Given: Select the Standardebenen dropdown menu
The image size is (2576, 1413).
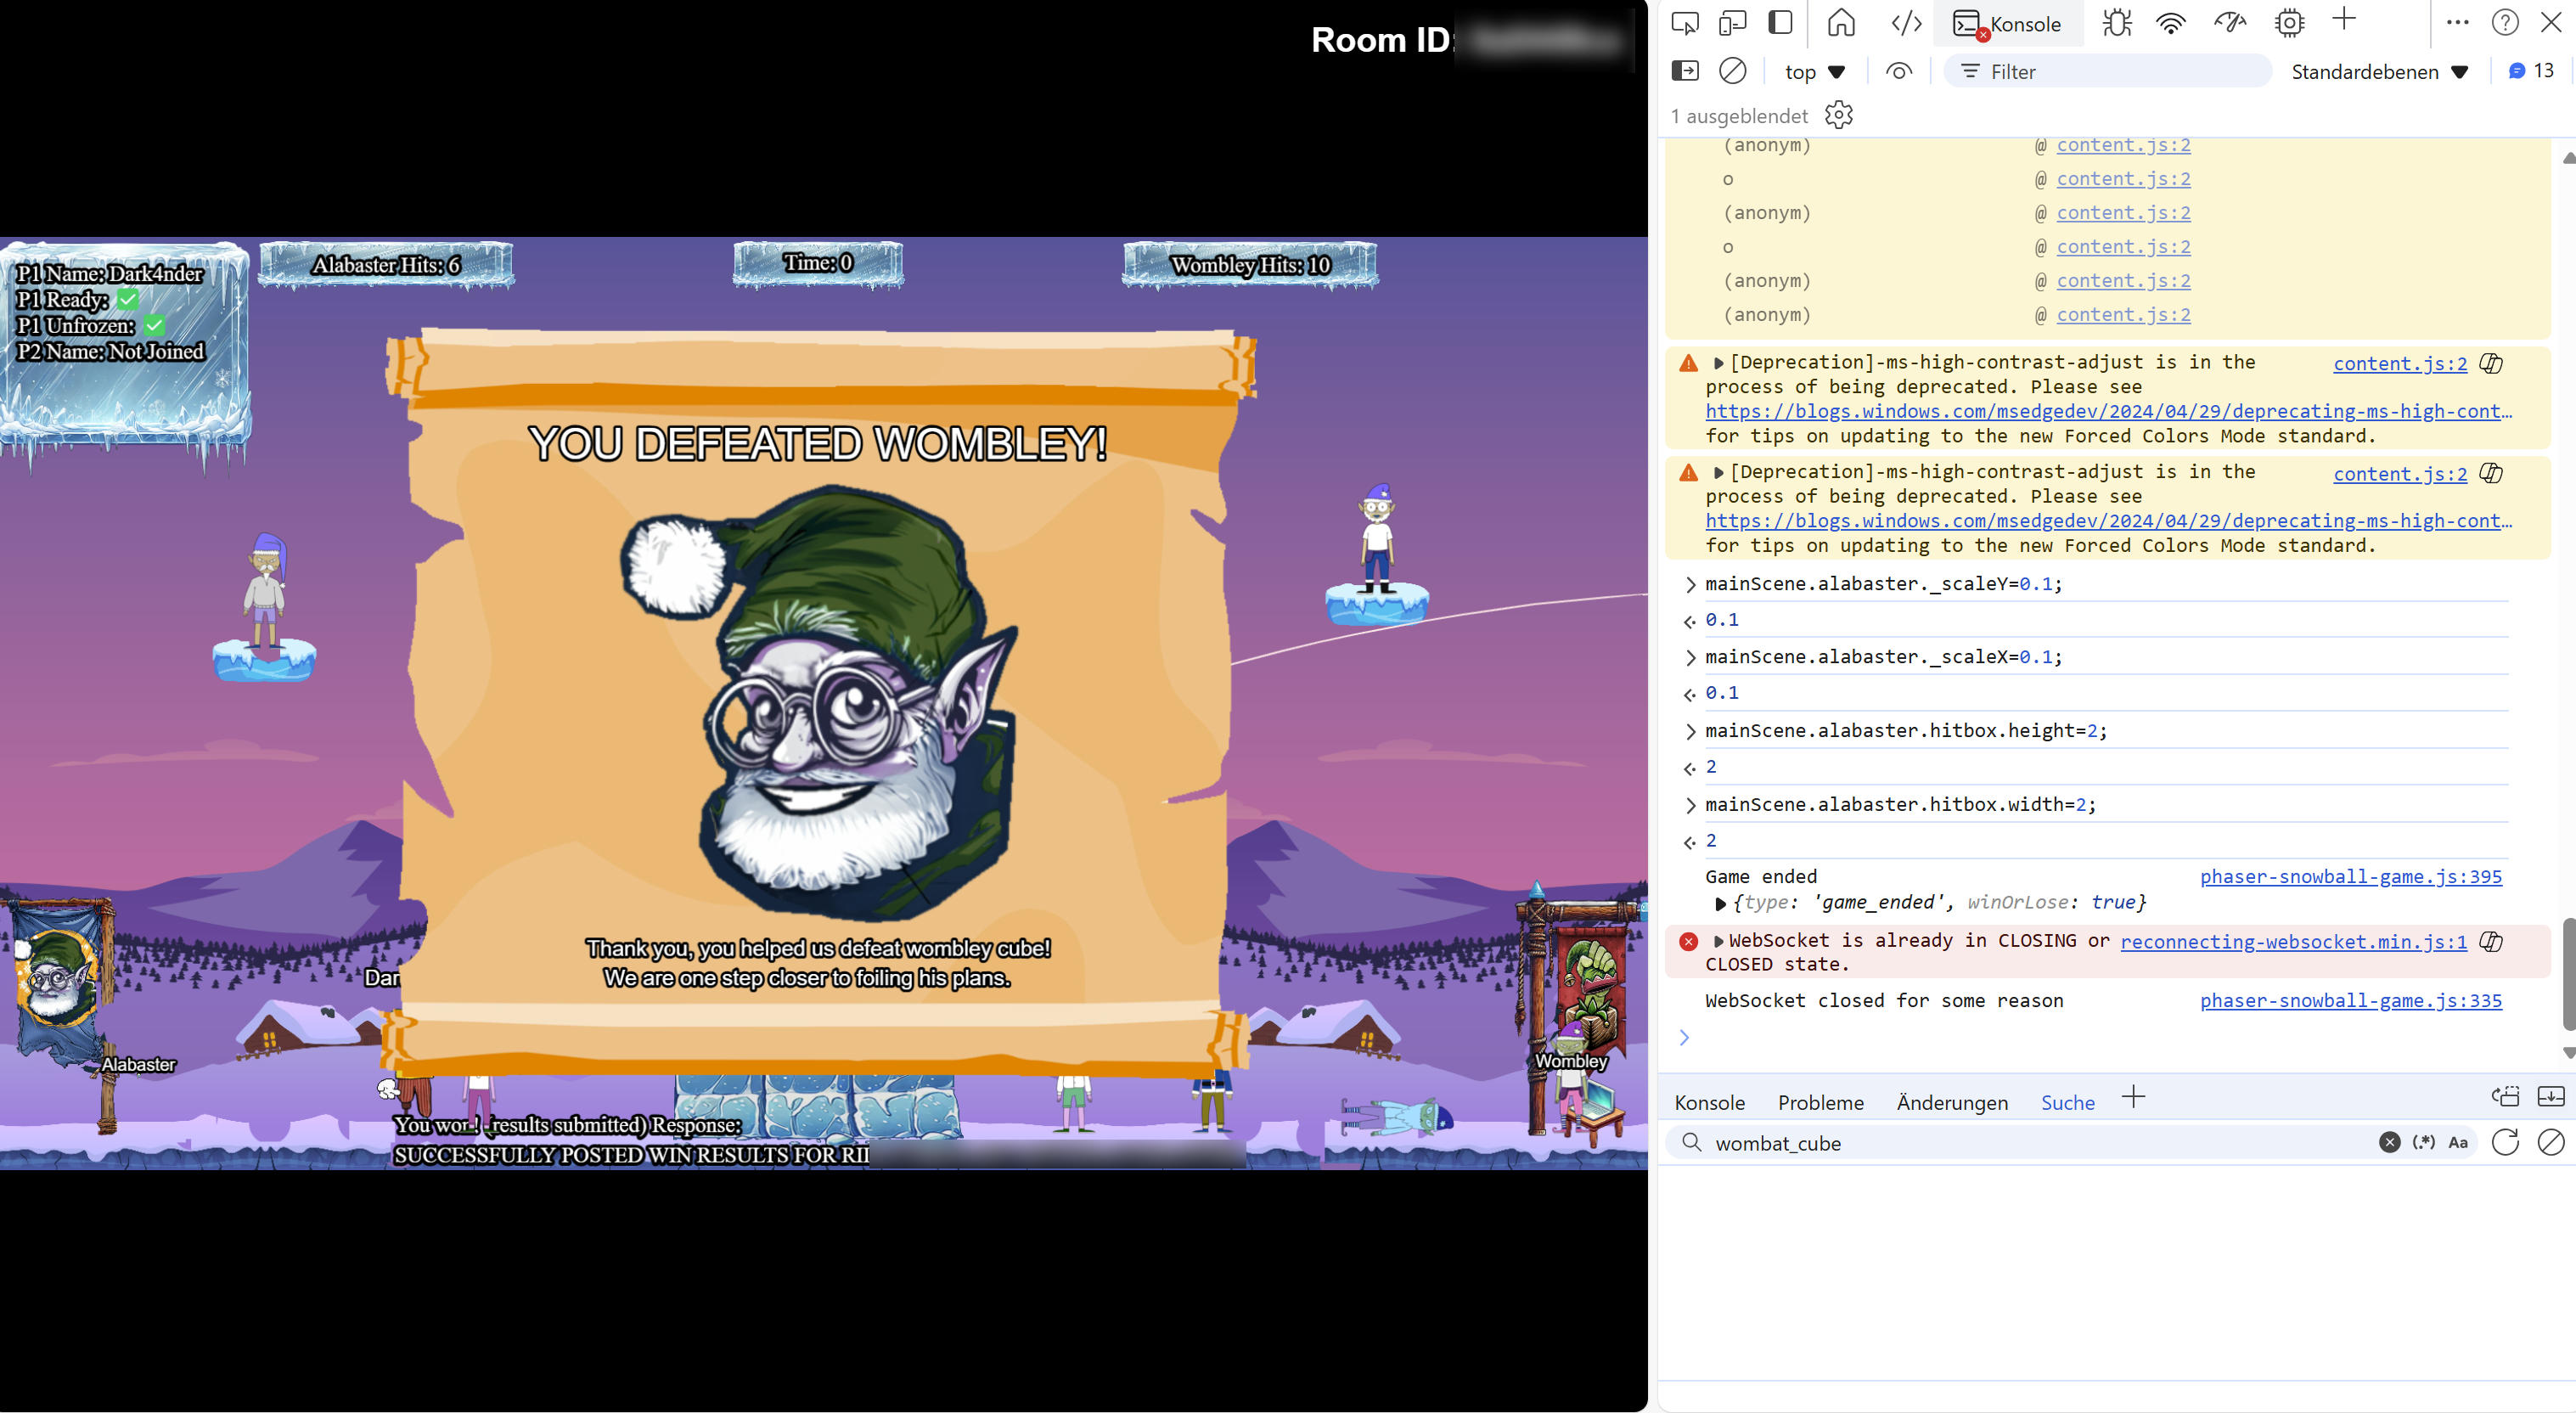Looking at the screenshot, I should point(2385,71).
